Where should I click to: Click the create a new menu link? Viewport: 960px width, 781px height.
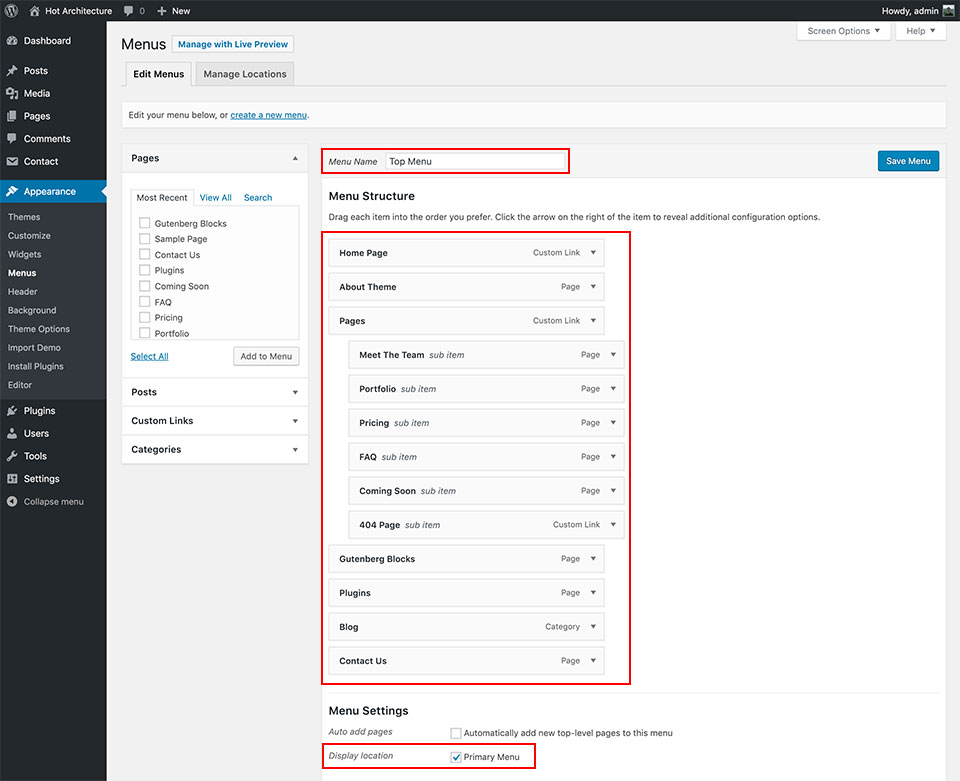(x=269, y=115)
